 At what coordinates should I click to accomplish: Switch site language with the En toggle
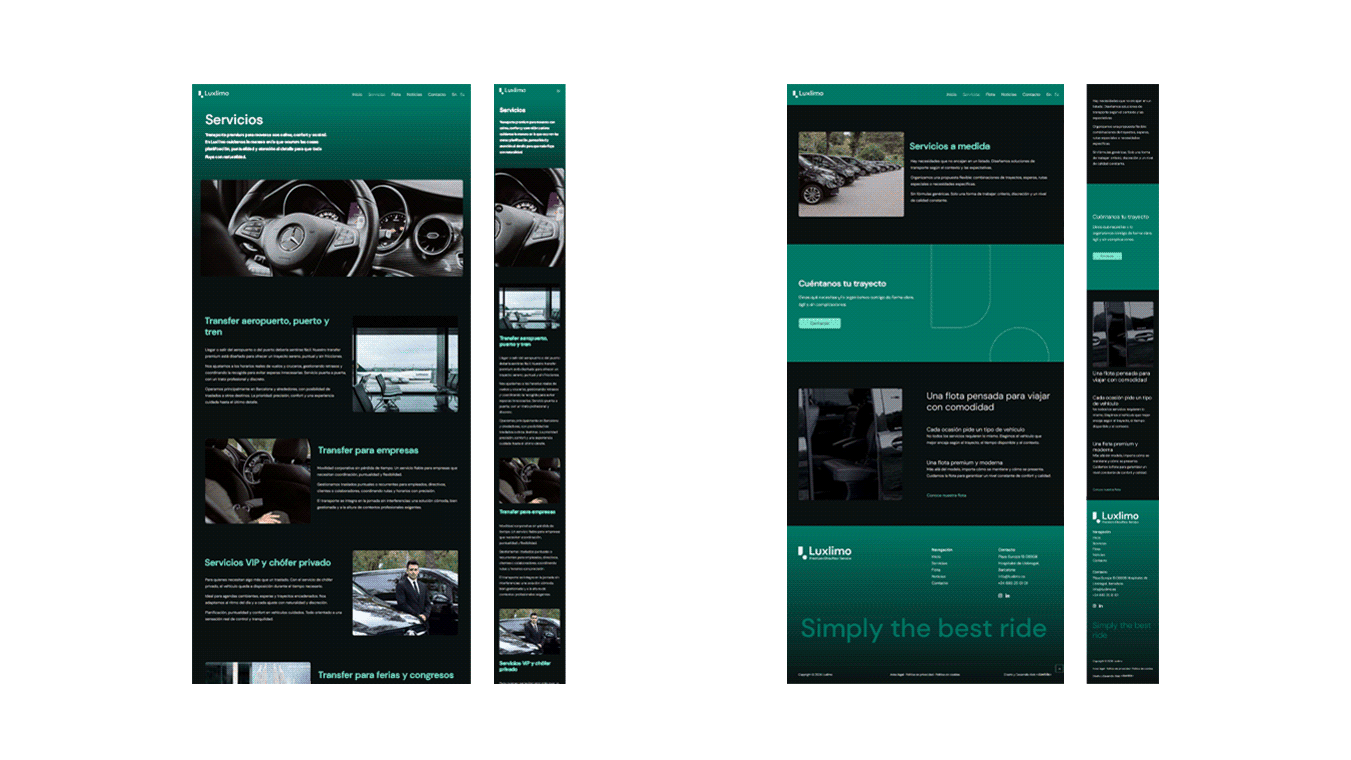(1050, 93)
